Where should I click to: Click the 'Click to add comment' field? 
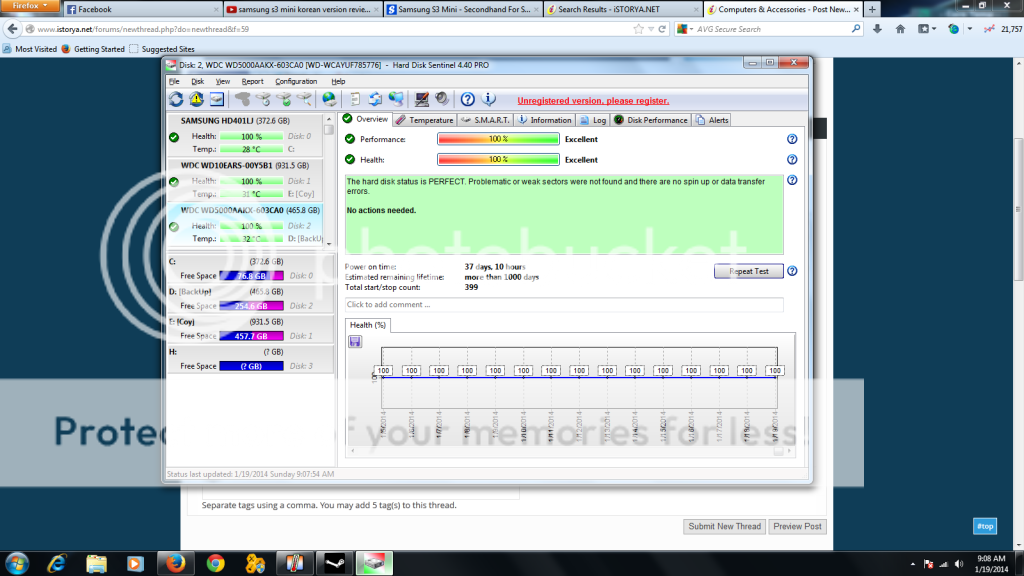pos(564,304)
